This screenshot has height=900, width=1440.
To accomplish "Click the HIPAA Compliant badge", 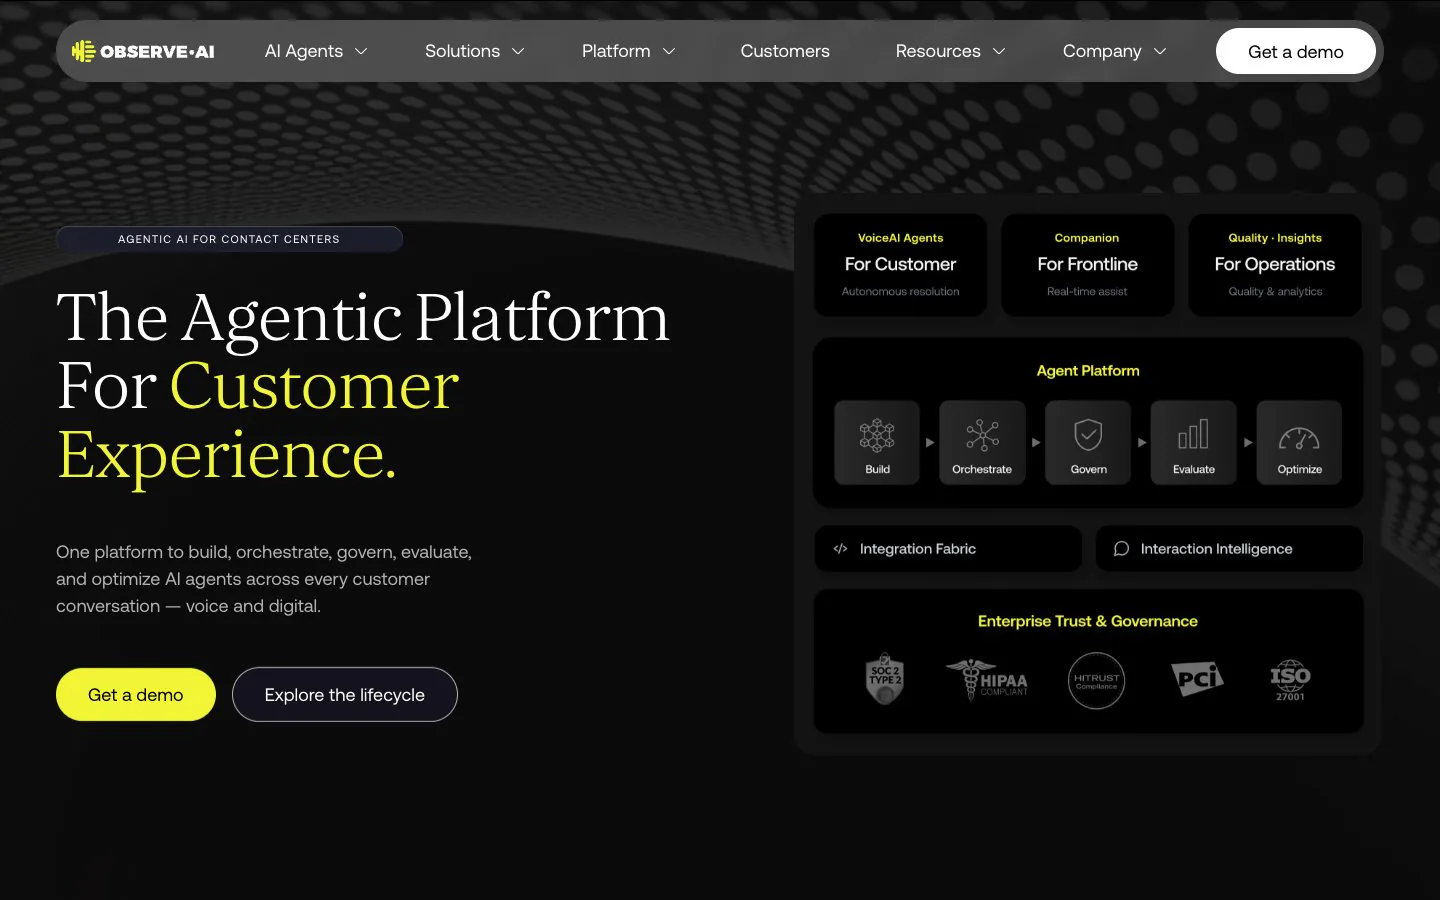I will point(987,680).
